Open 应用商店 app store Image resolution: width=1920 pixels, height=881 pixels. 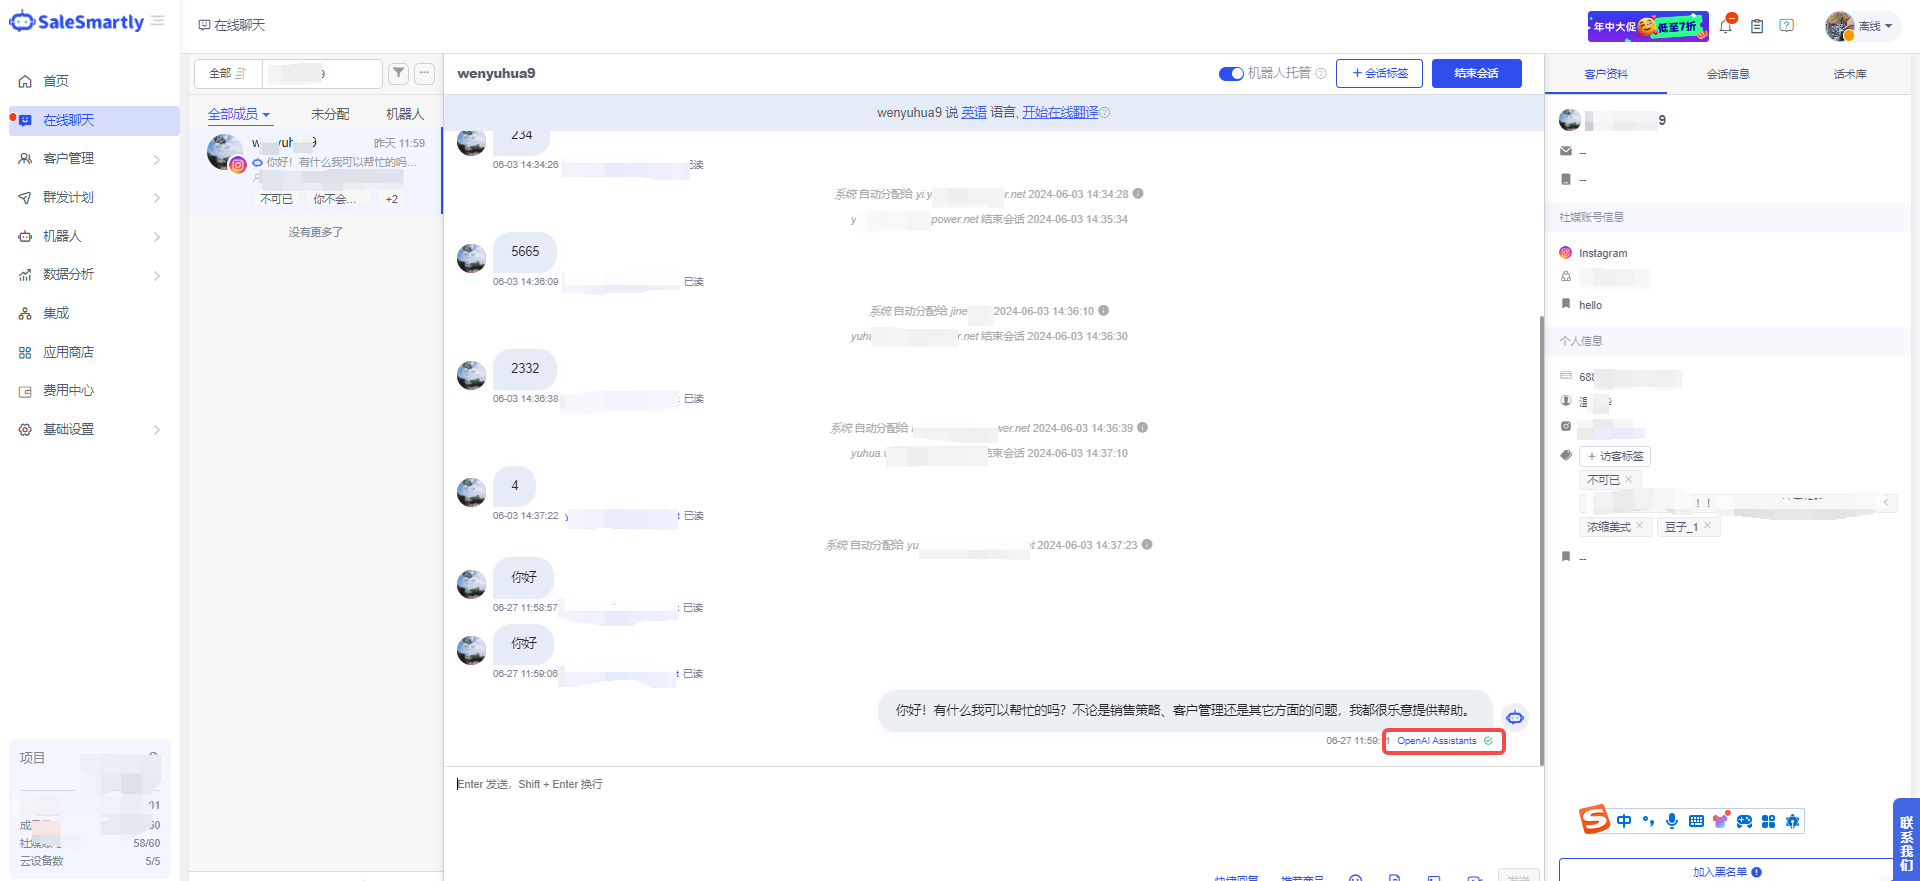pyautogui.click(x=68, y=352)
